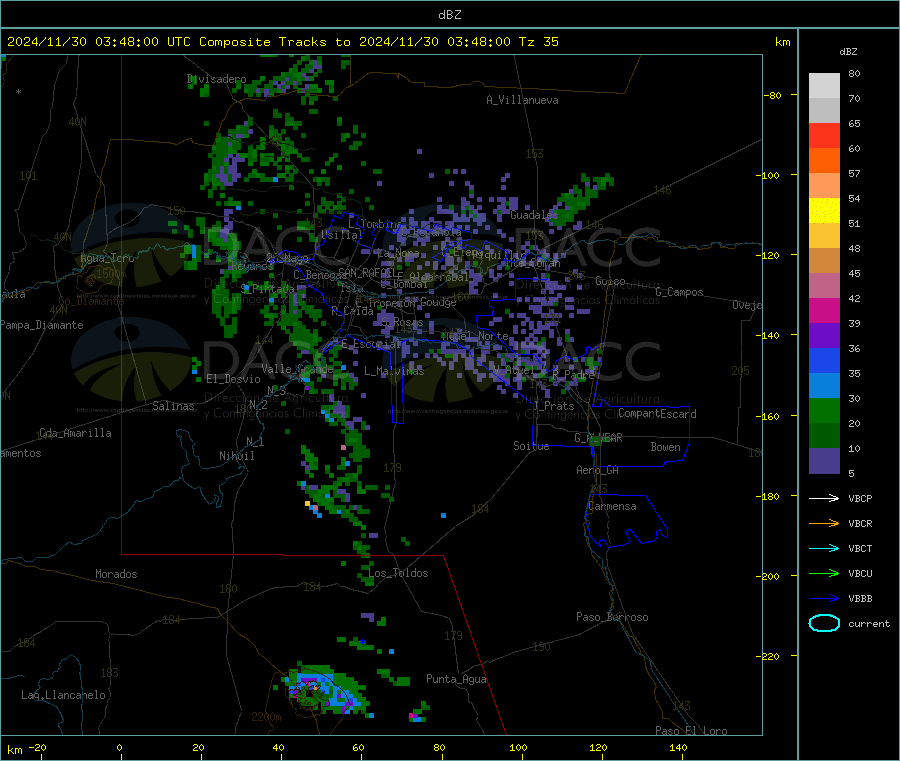
Task: Click the 'Guadales' map label
Action: pyautogui.click(x=534, y=215)
